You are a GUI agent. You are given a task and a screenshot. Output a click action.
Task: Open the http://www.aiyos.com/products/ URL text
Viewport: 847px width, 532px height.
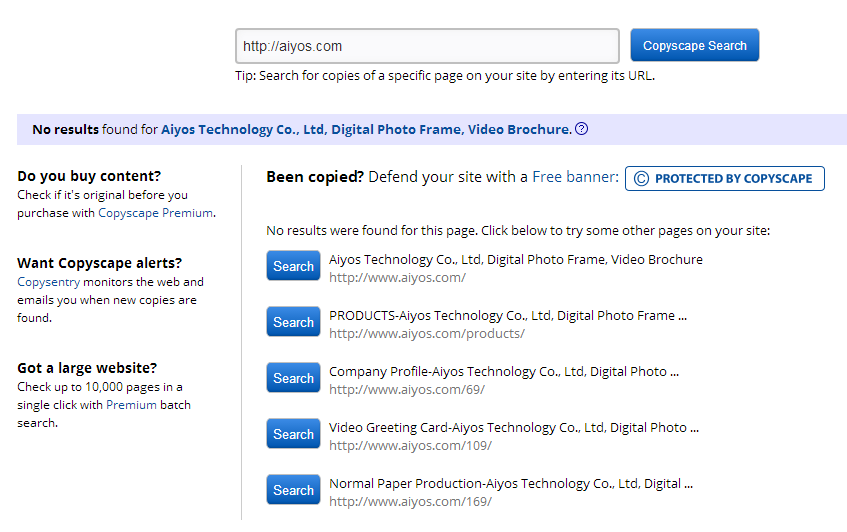(x=427, y=334)
